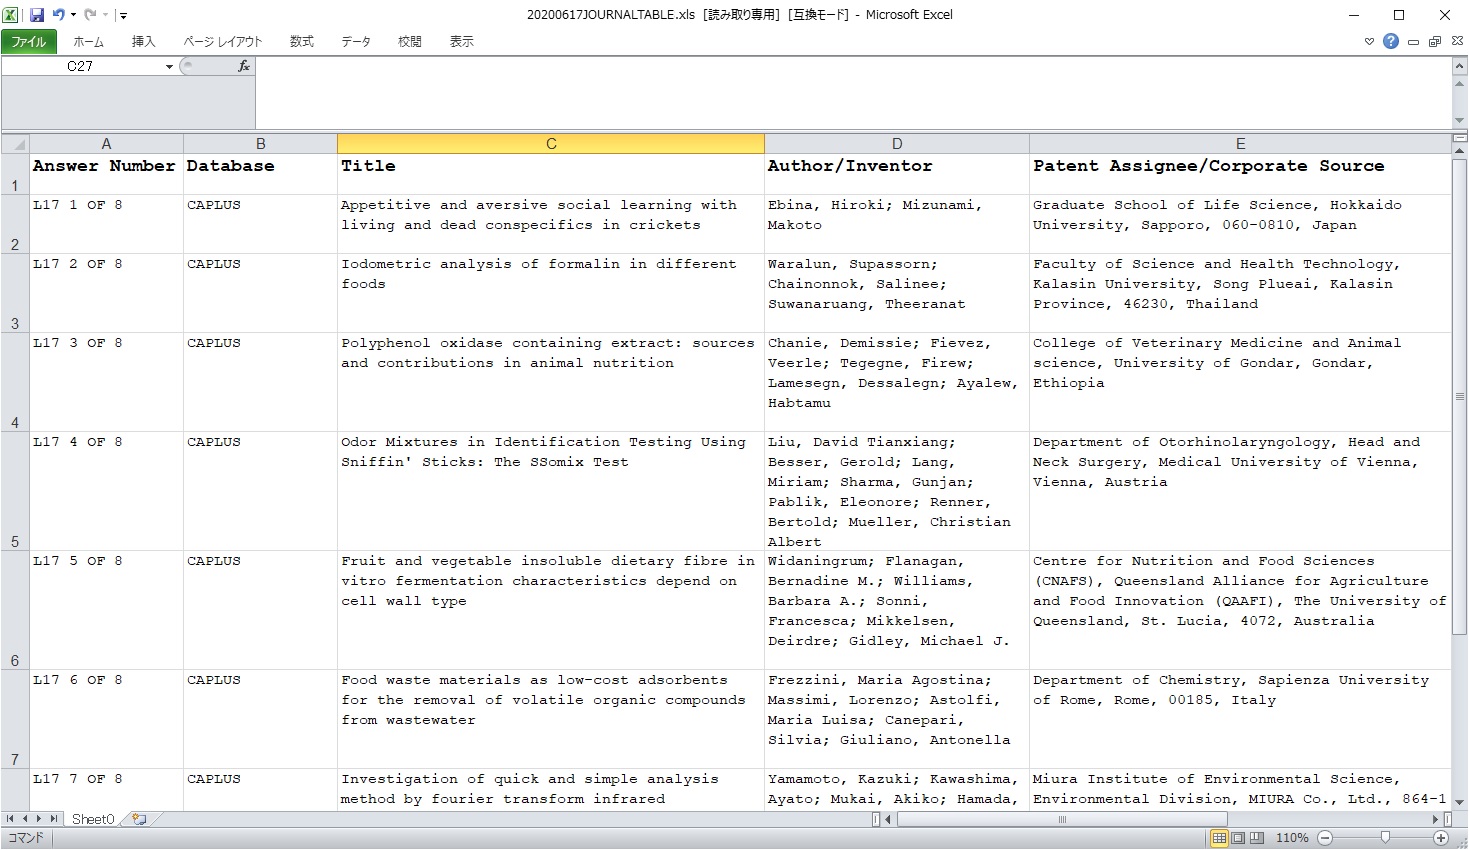Click the 110% zoom level button
Viewport: 1469px width, 850px height.
pos(1292,838)
